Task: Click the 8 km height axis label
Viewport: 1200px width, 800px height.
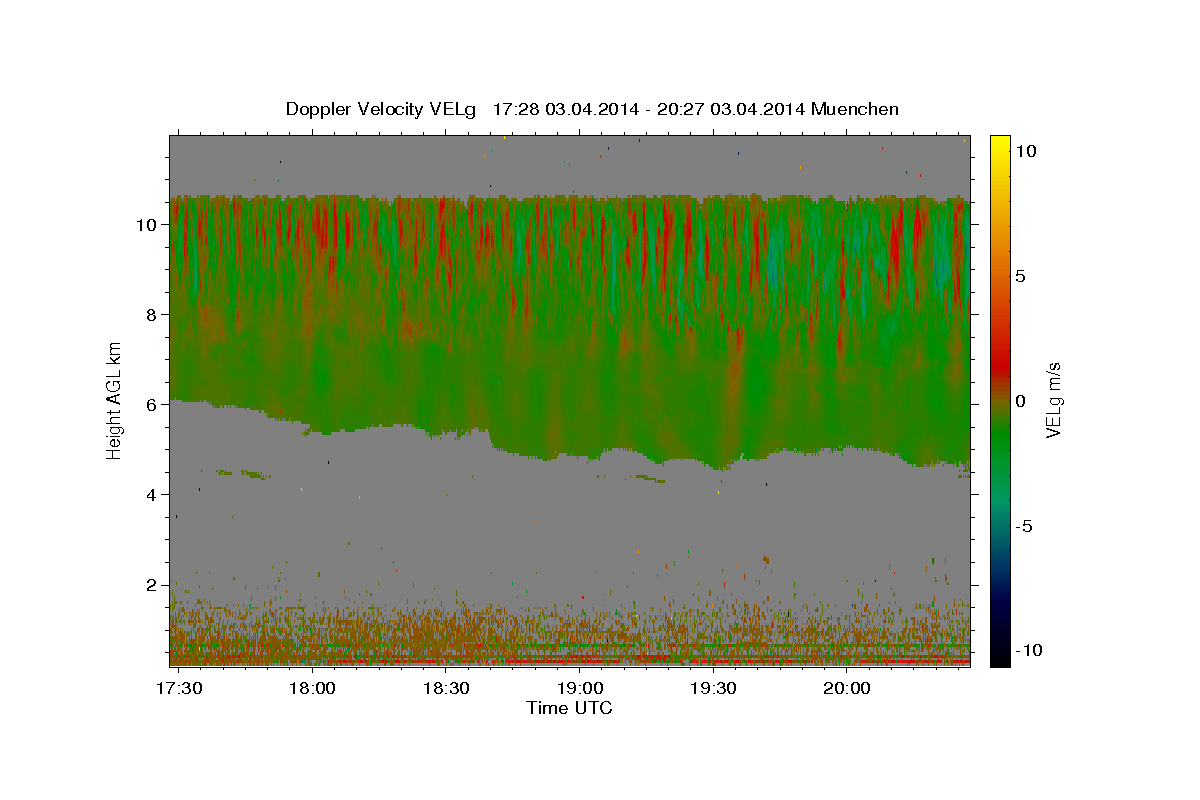Action: [149, 315]
